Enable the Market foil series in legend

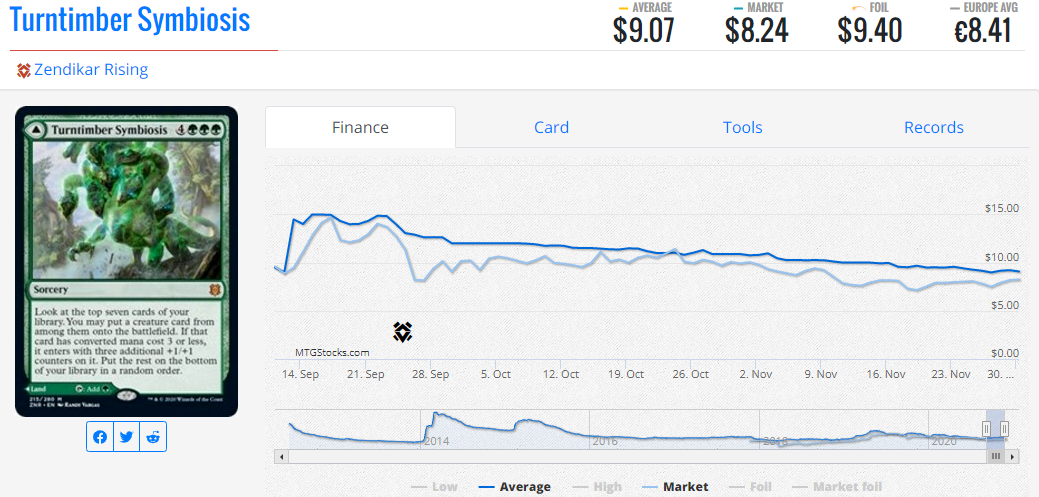836,487
